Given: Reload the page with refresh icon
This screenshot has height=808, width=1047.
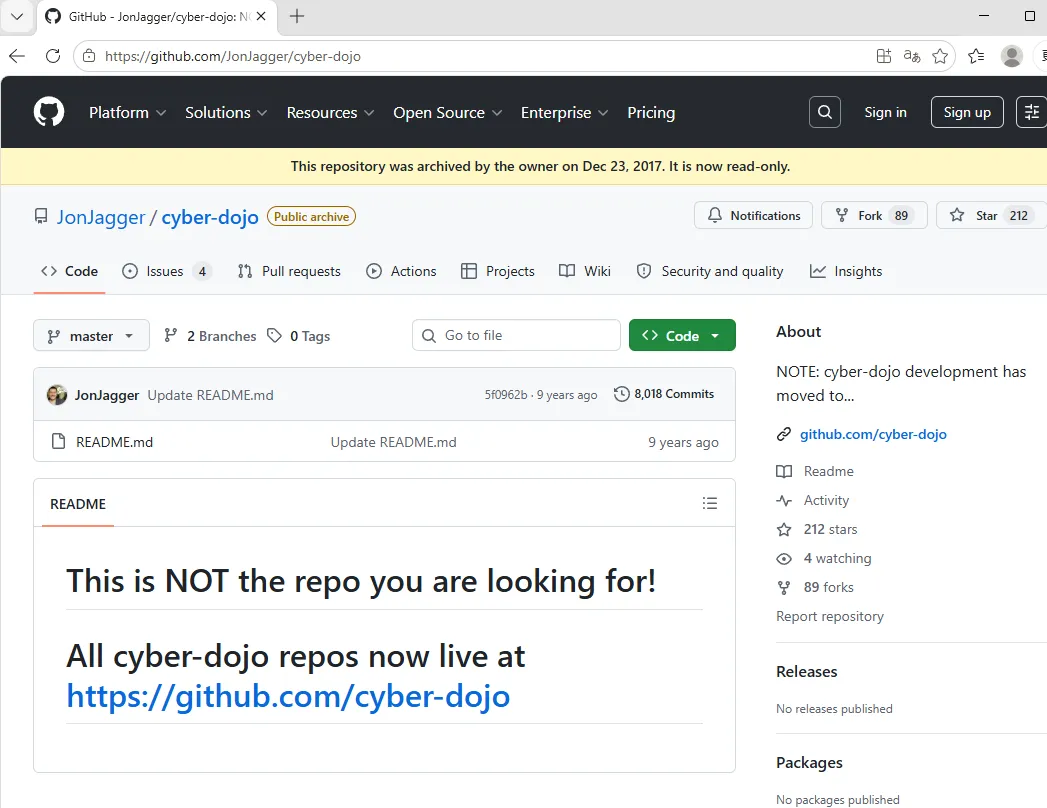Looking at the screenshot, I should (53, 56).
